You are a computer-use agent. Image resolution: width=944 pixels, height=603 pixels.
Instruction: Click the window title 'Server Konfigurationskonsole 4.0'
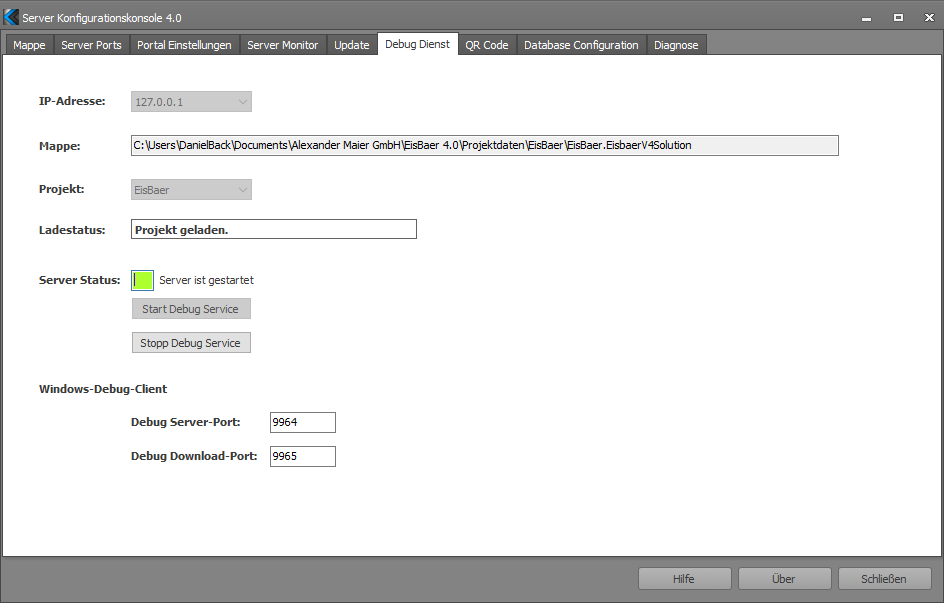click(x=102, y=18)
